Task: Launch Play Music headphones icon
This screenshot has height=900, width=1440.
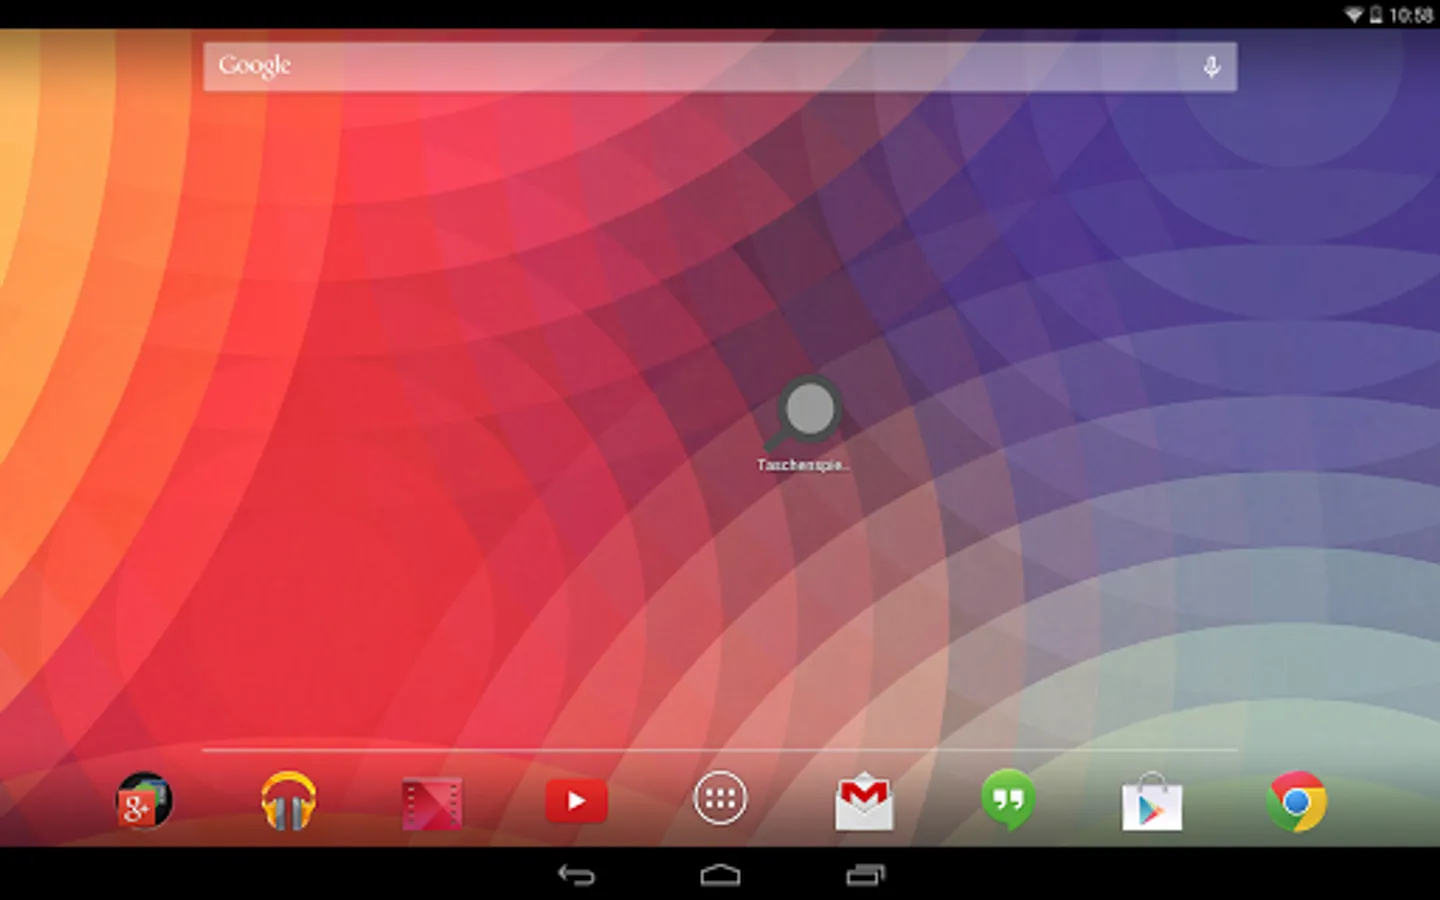Action: 288,801
